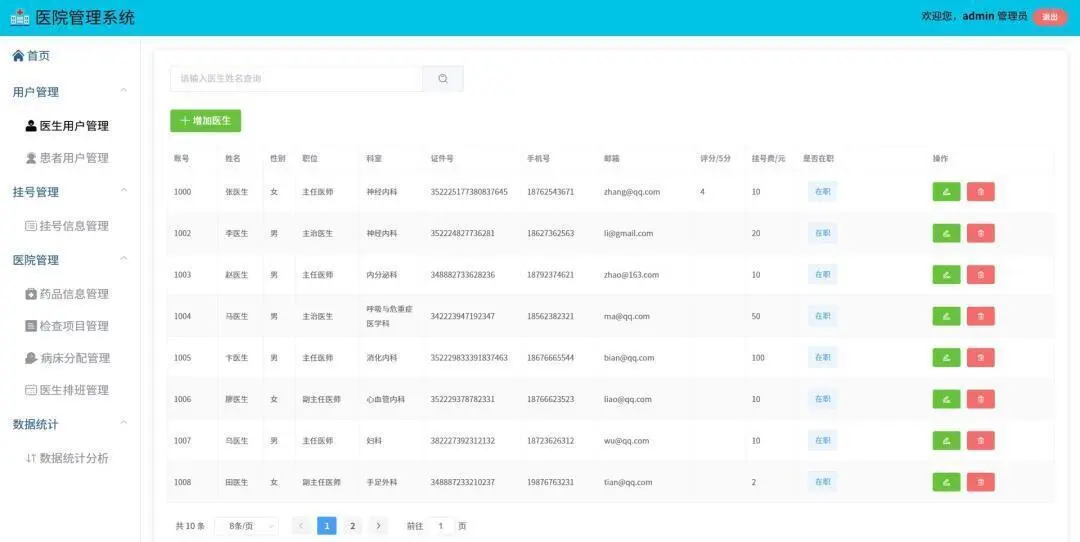Open 数据统计分析 menu item
The width and height of the screenshot is (1080, 542).
pos(68,458)
